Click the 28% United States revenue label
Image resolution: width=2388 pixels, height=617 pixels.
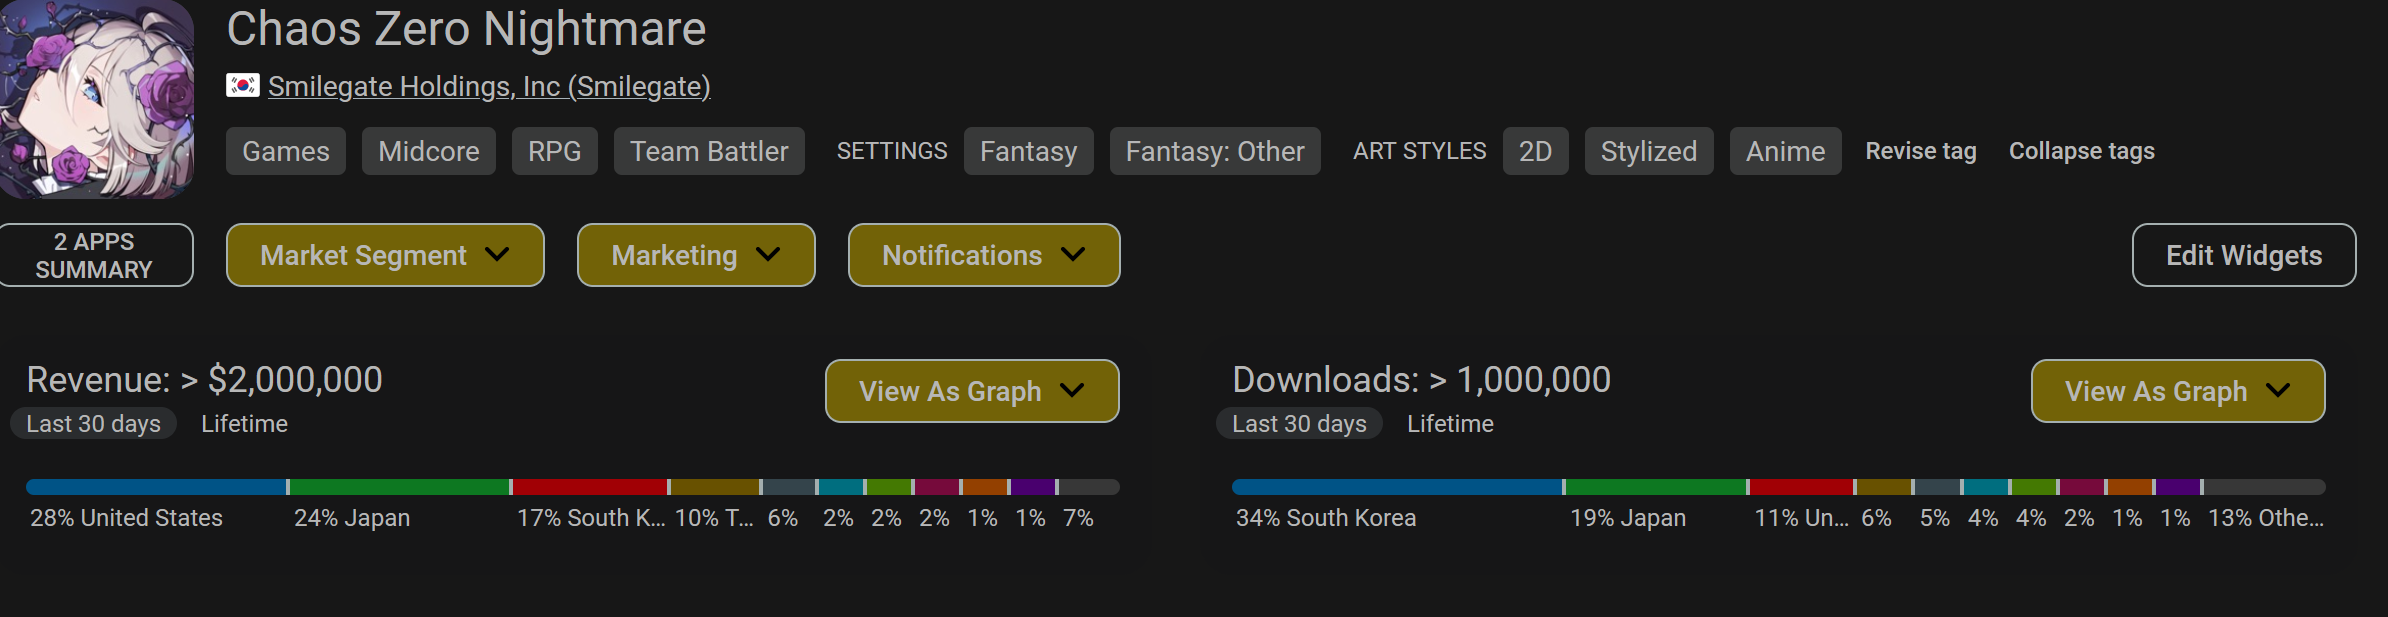[x=127, y=518]
